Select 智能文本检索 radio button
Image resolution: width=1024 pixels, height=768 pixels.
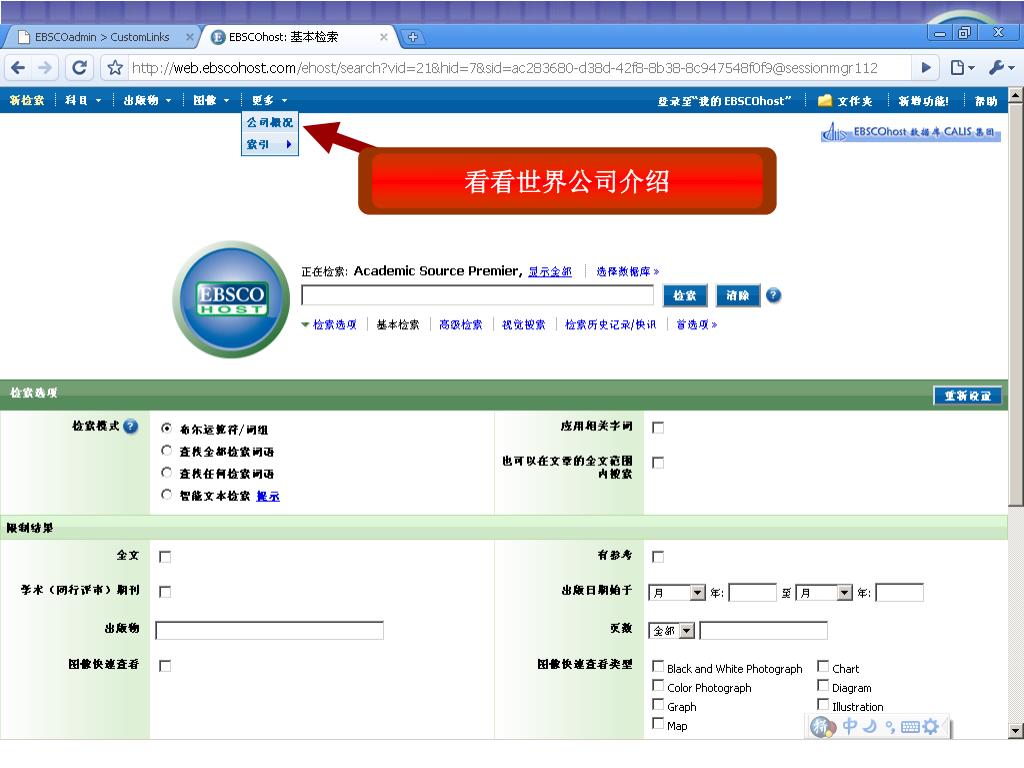pos(167,495)
